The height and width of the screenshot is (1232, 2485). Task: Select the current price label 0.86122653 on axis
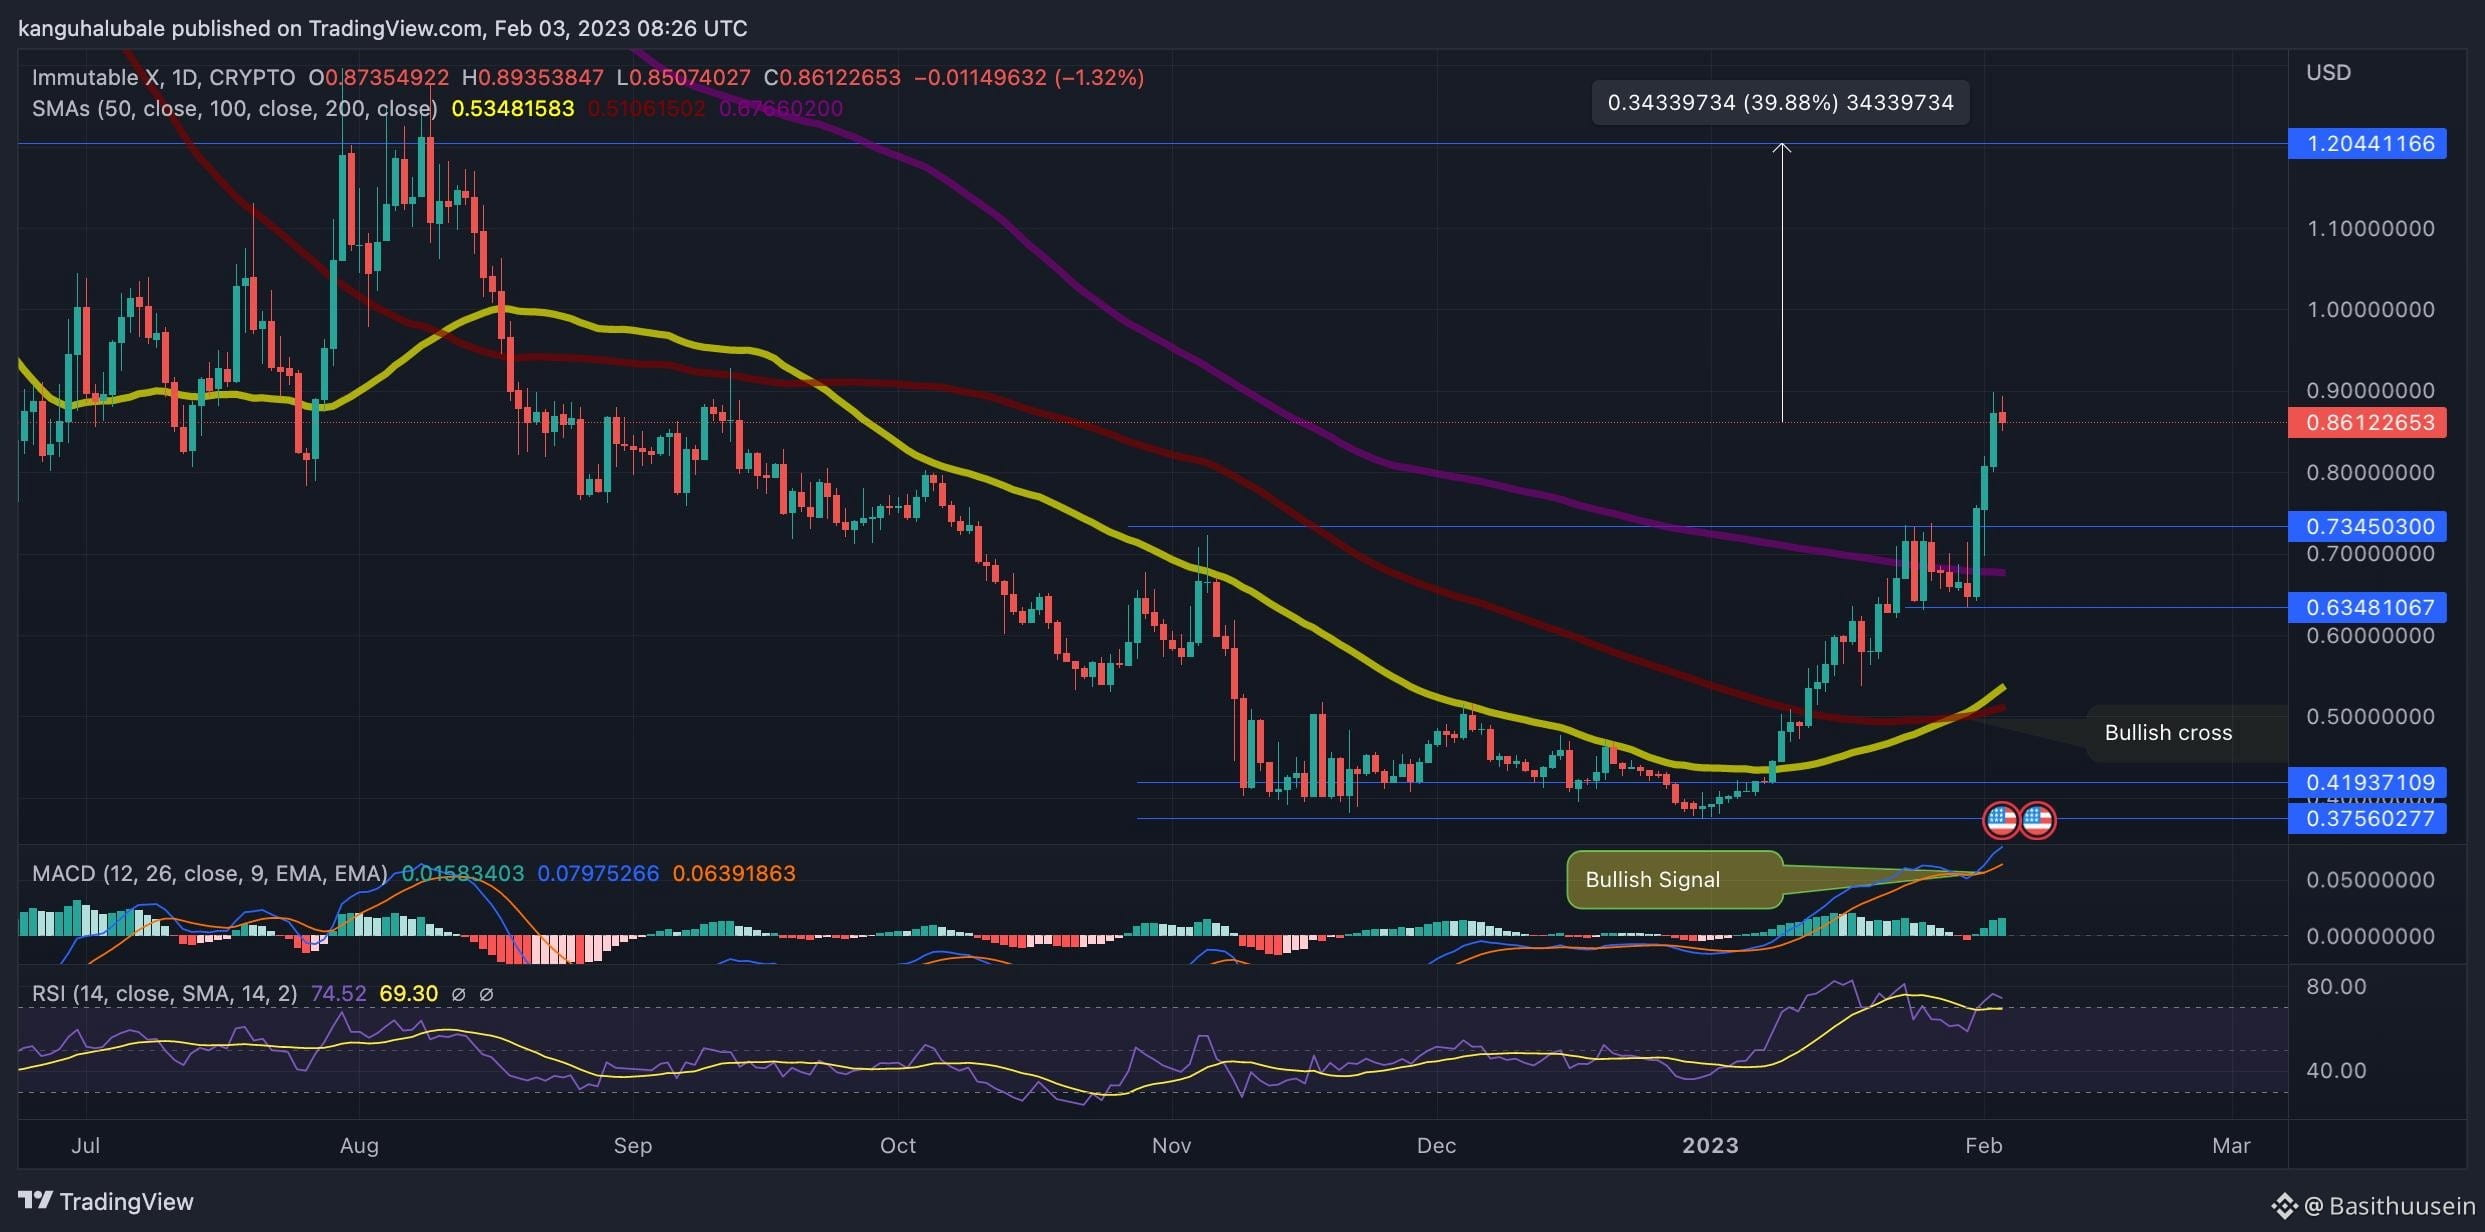(x=2368, y=422)
